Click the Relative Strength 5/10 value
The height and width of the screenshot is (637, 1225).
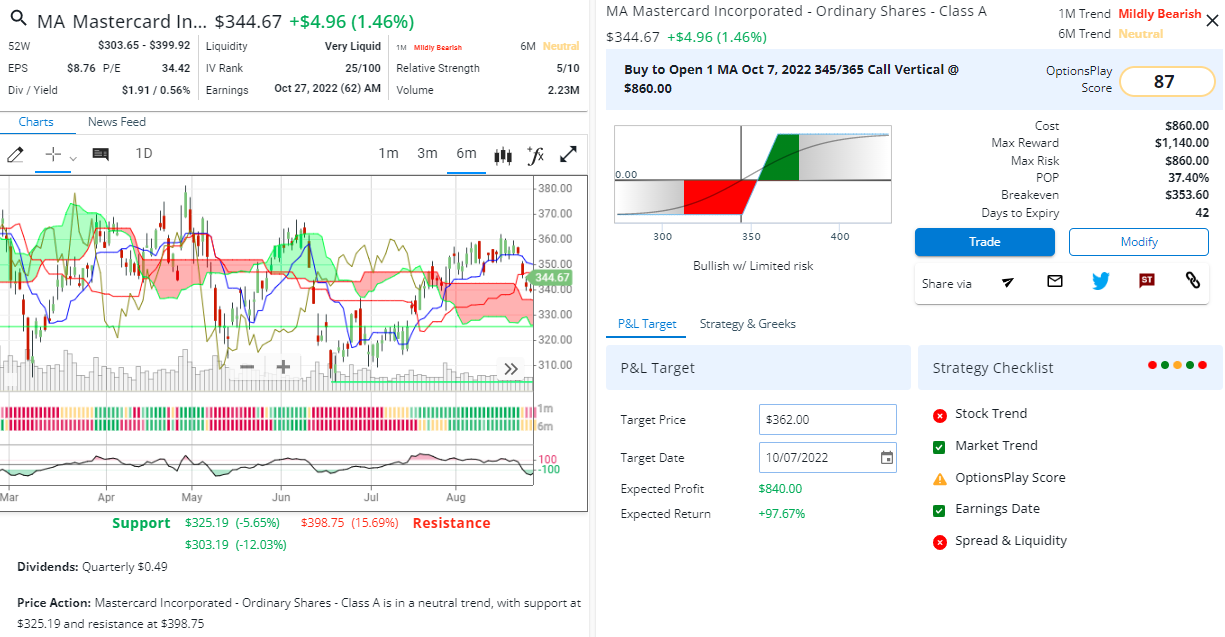568,68
